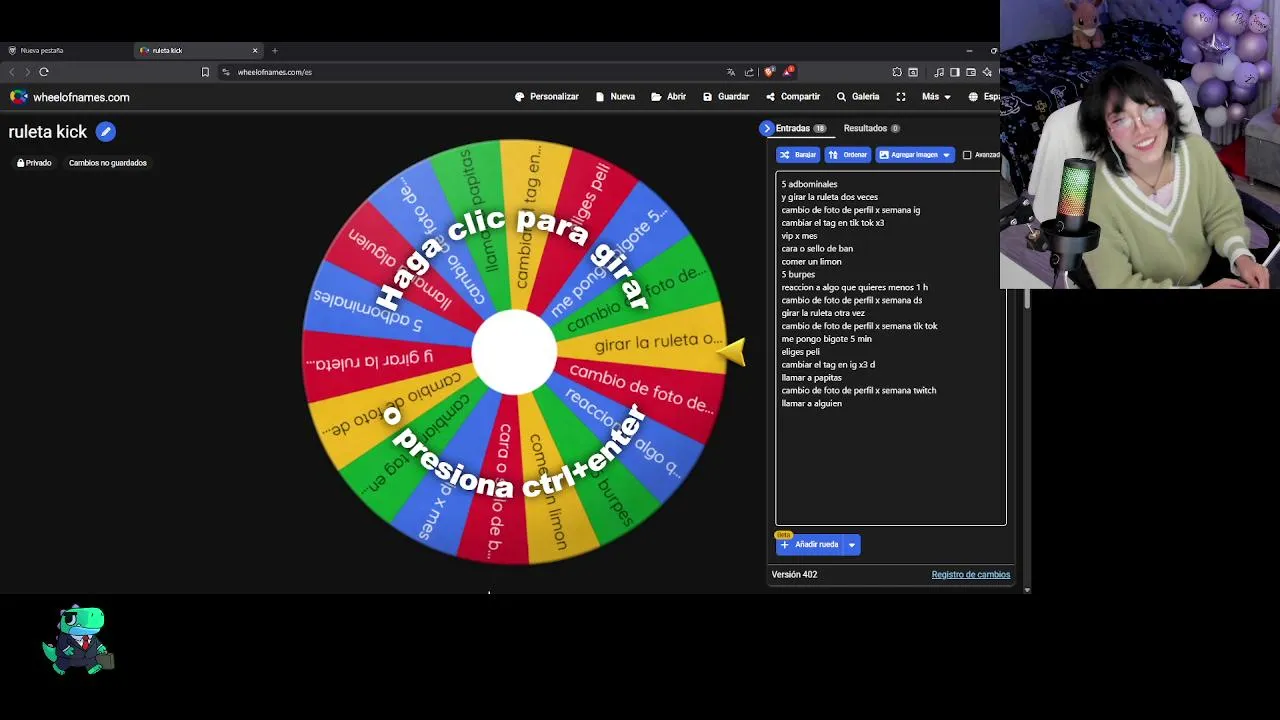
Task: Go forward in browser navigation
Action: click(27, 72)
